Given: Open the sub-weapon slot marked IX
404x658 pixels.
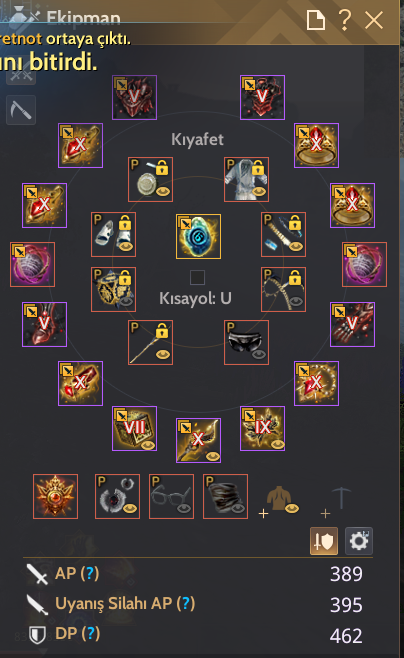Looking at the screenshot, I should (x=262, y=428).
